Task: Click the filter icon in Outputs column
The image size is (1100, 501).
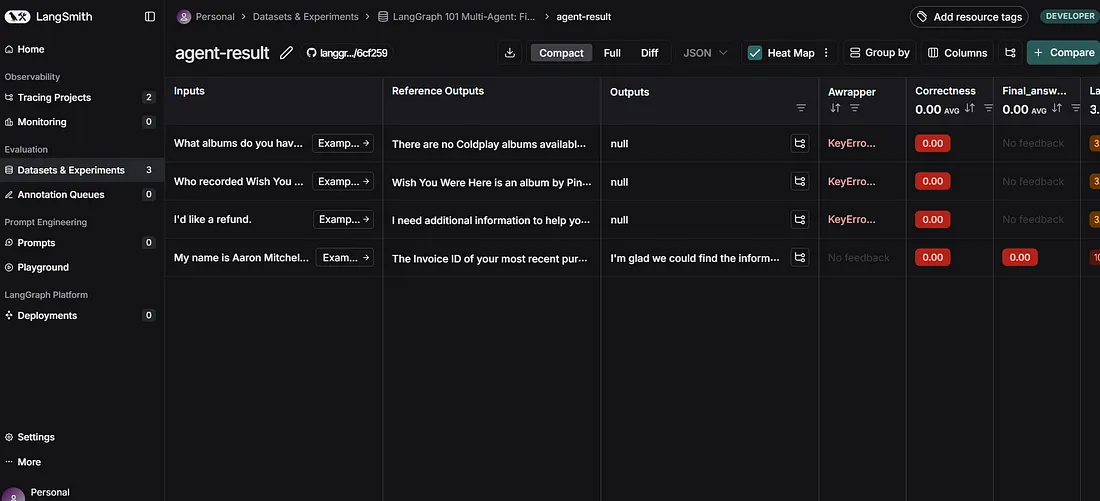Action: pos(800,108)
